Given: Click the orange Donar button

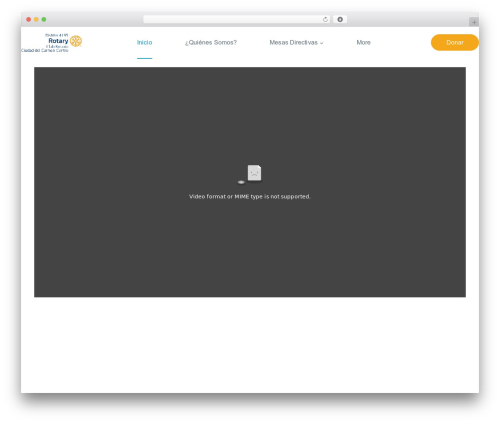Looking at the screenshot, I should [455, 42].
